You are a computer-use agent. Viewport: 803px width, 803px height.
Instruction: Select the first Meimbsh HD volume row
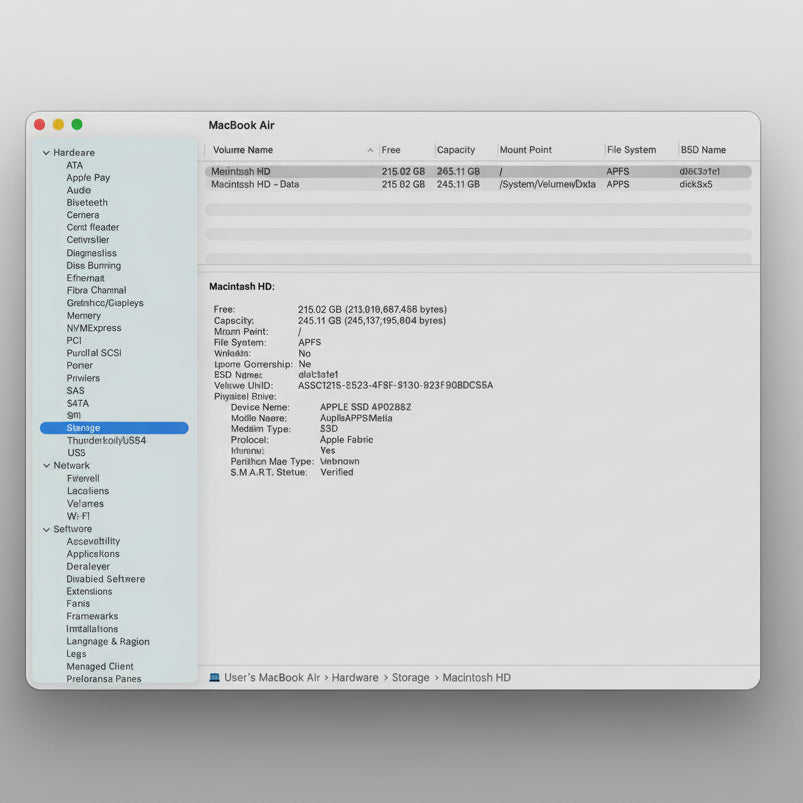pyautogui.click(x=478, y=172)
